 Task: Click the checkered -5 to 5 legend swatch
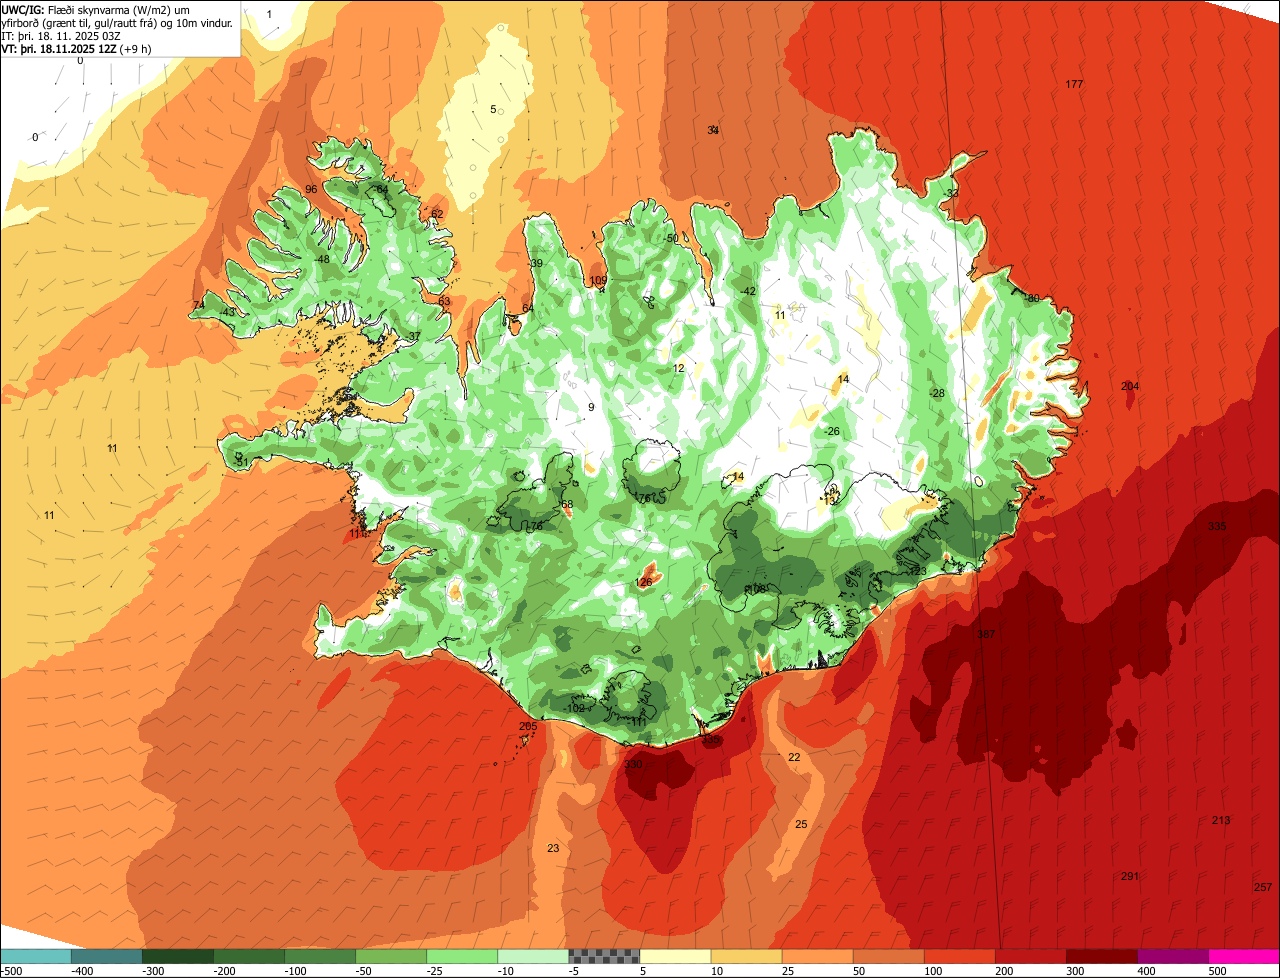(603, 956)
